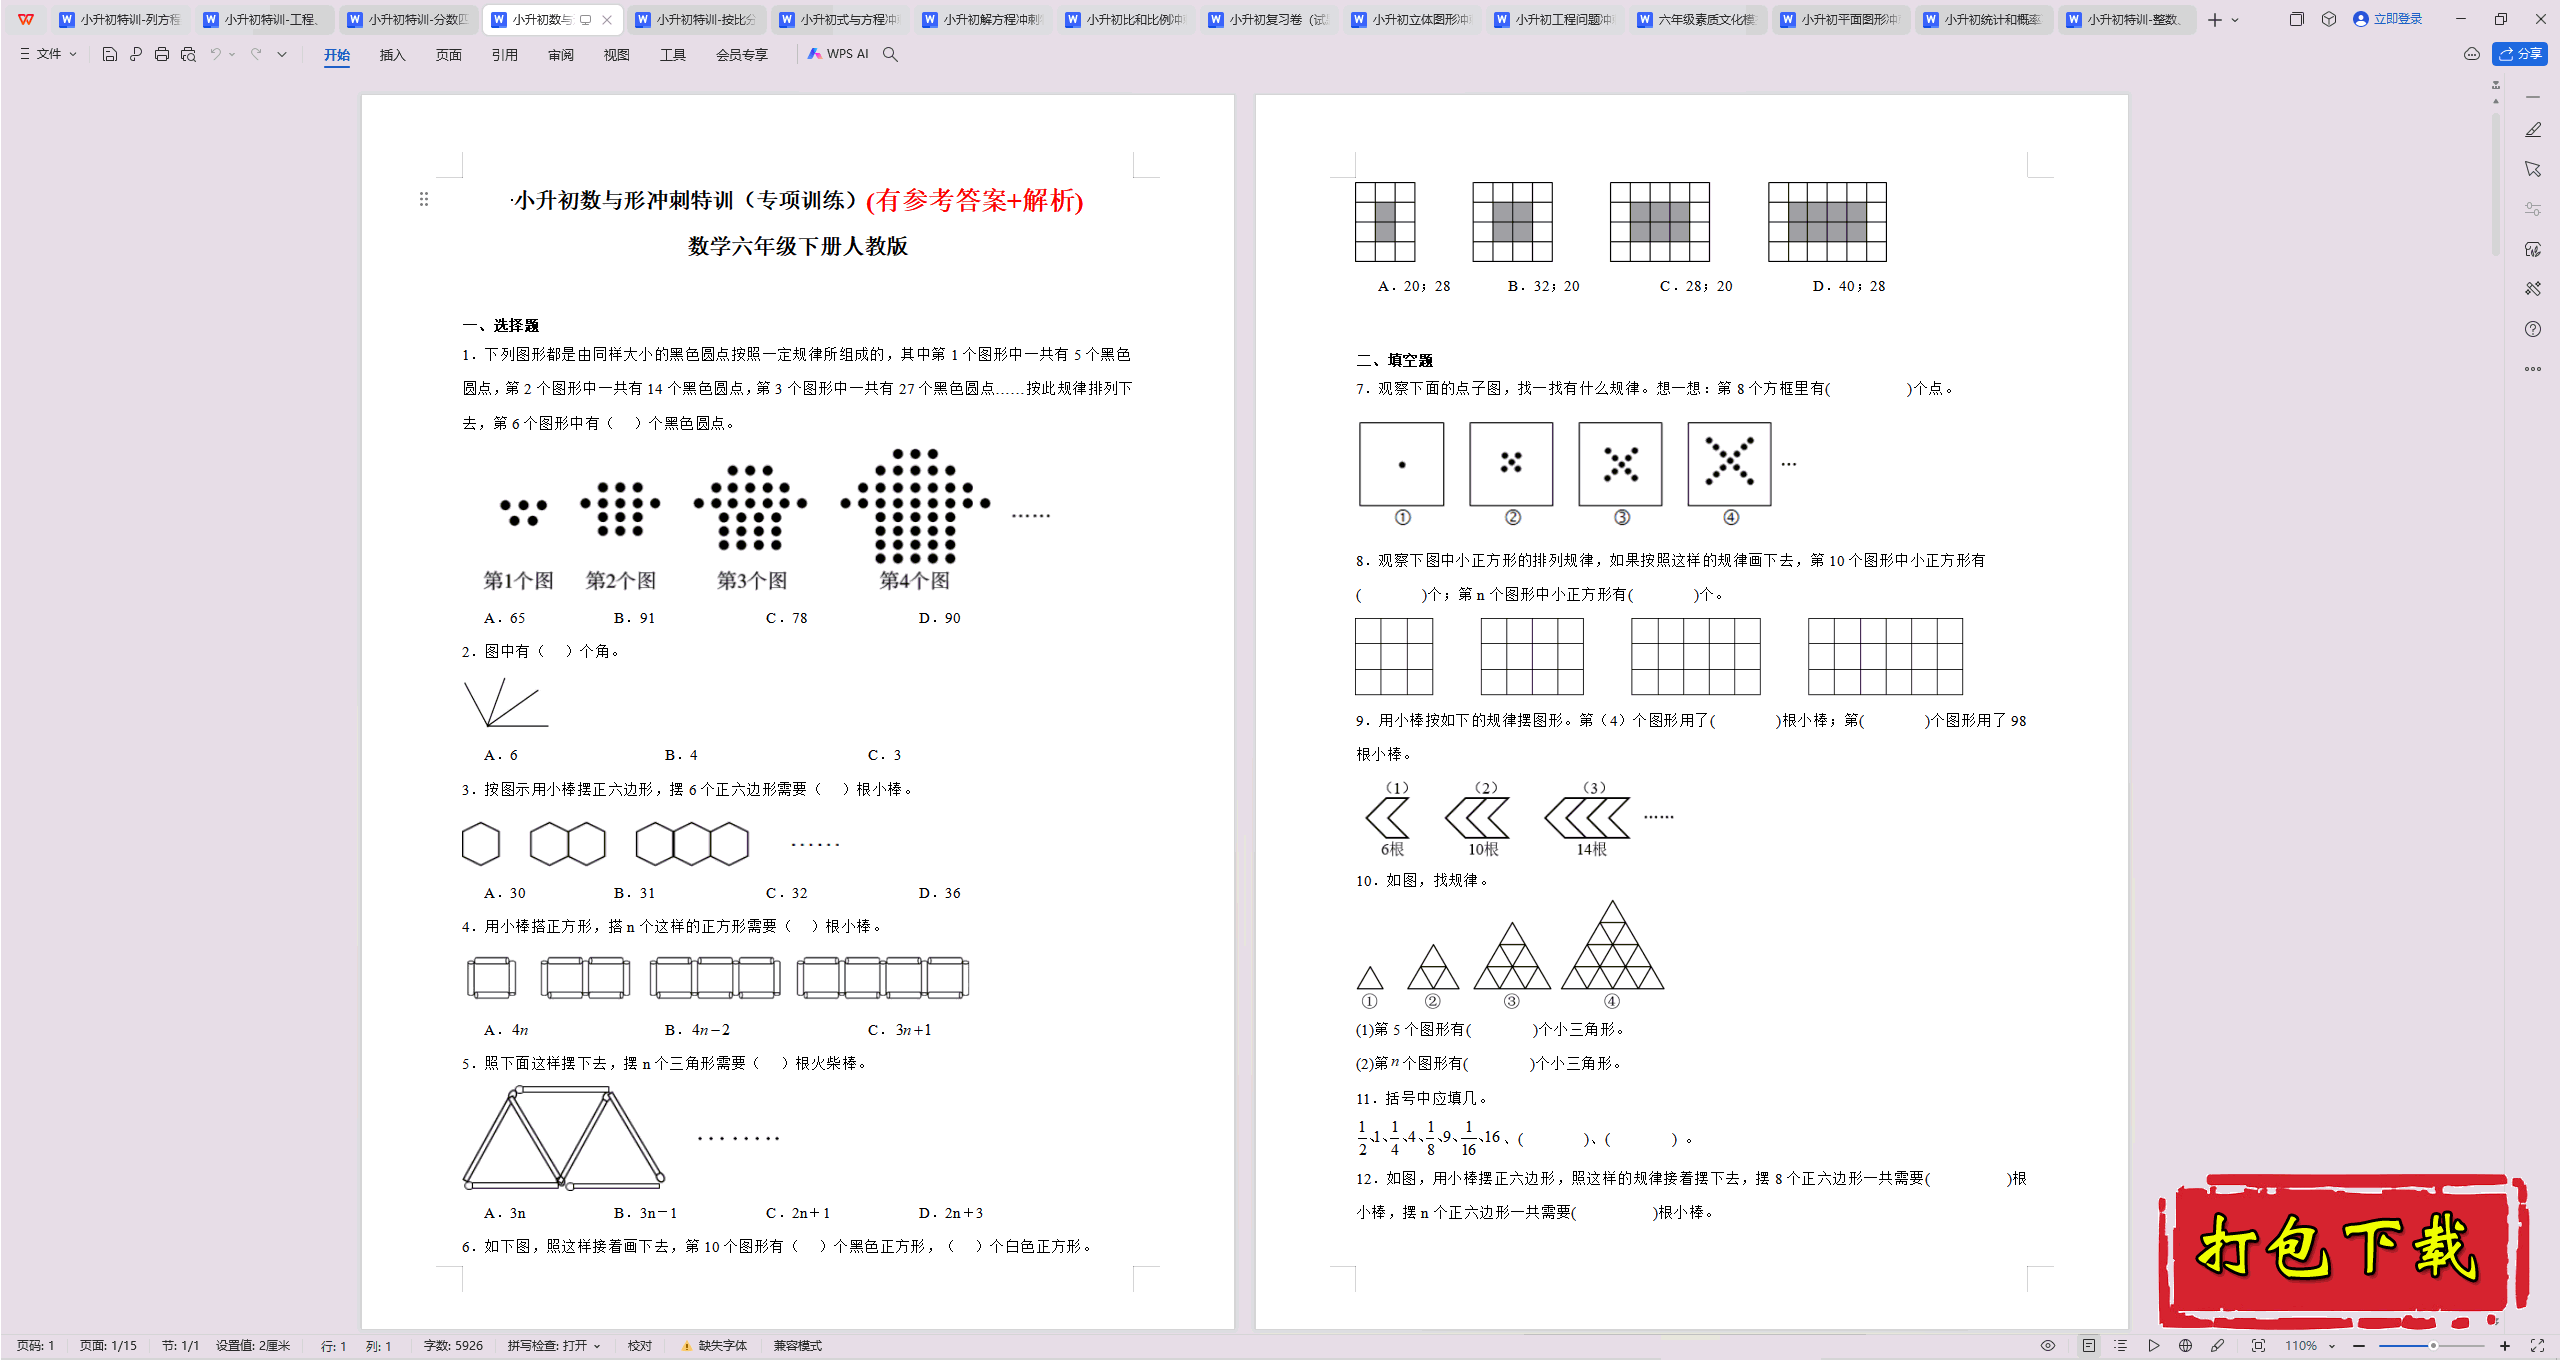The image size is (2560, 1360).
Task: Open the 工具 ribbon tab
Action: pyautogui.click(x=673, y=55)
